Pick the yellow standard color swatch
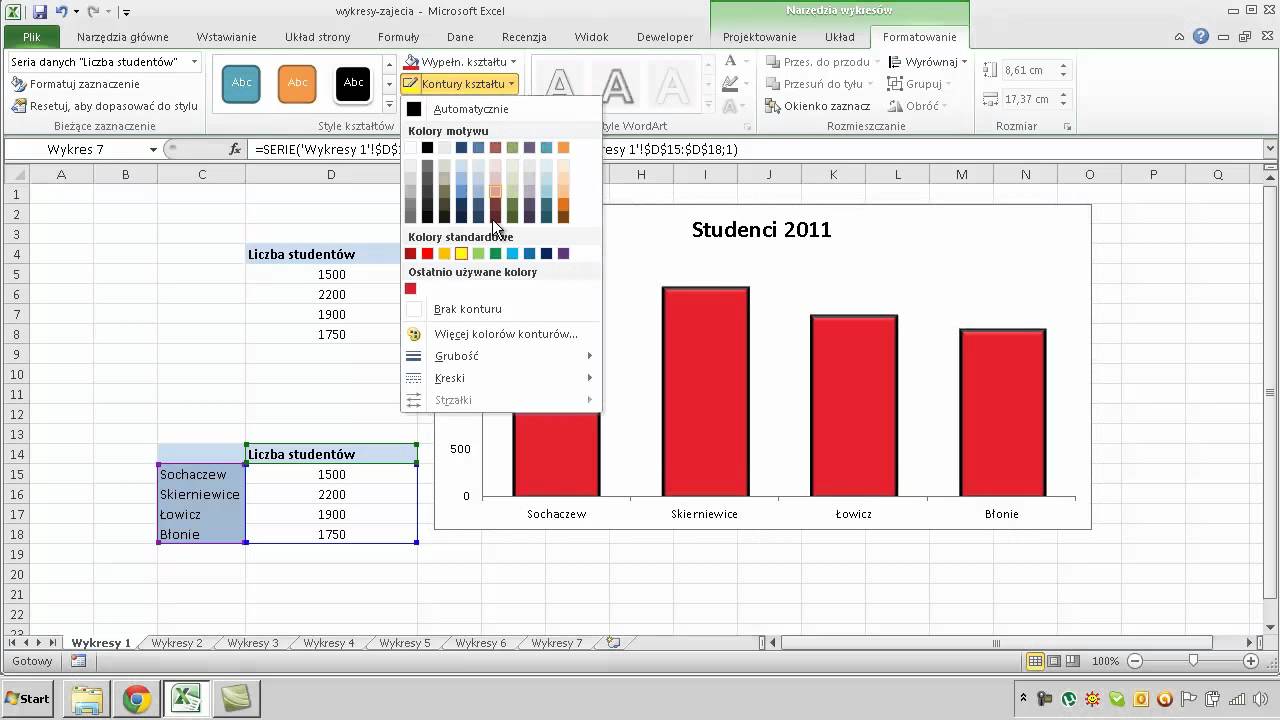1280x720 pixels. pyautogui.click(x=461, y=254)
